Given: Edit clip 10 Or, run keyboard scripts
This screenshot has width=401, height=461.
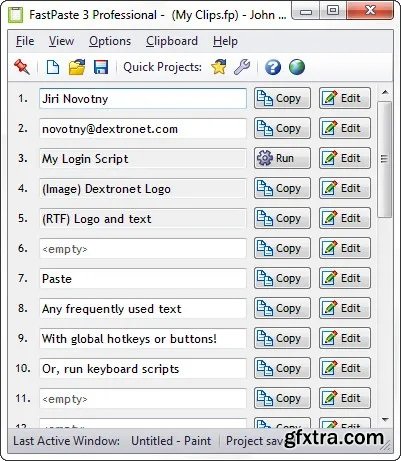Looking at the screenshot, I should [x=345, y=368].
